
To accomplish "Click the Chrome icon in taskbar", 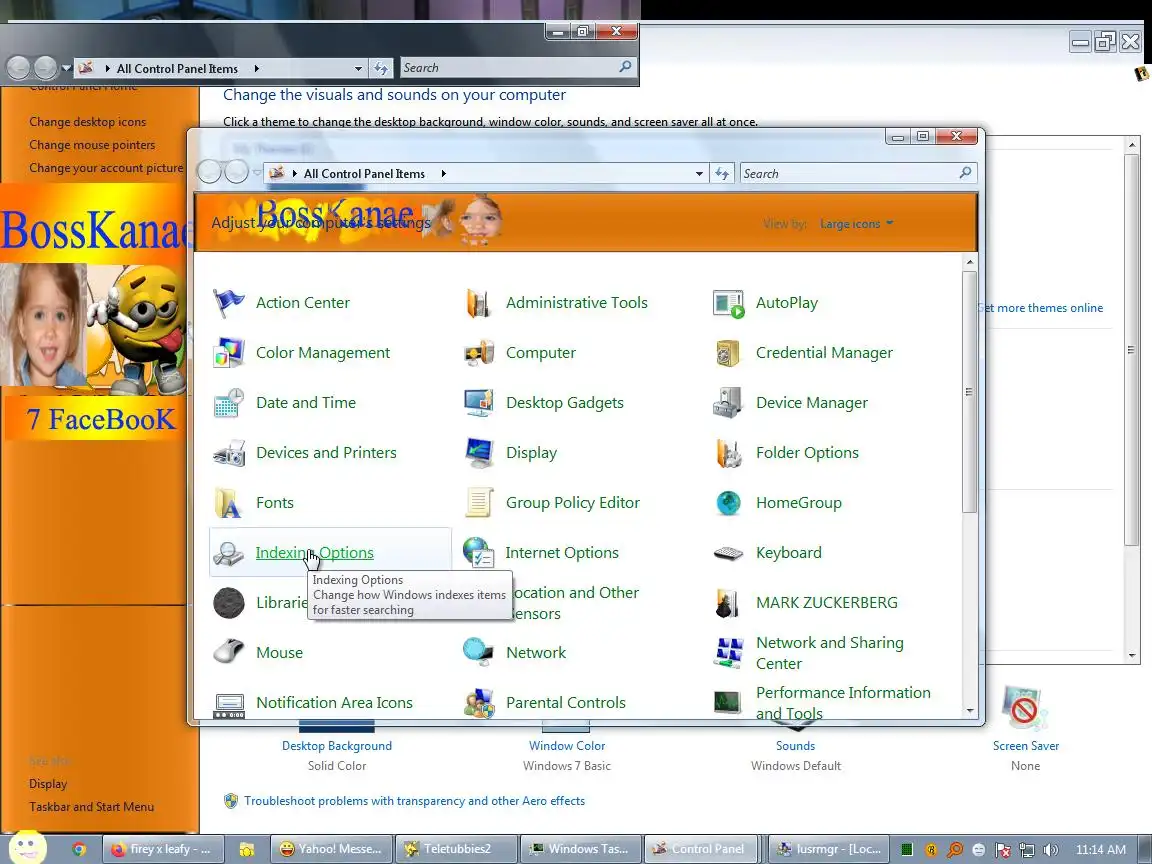I will pos(79,850).
